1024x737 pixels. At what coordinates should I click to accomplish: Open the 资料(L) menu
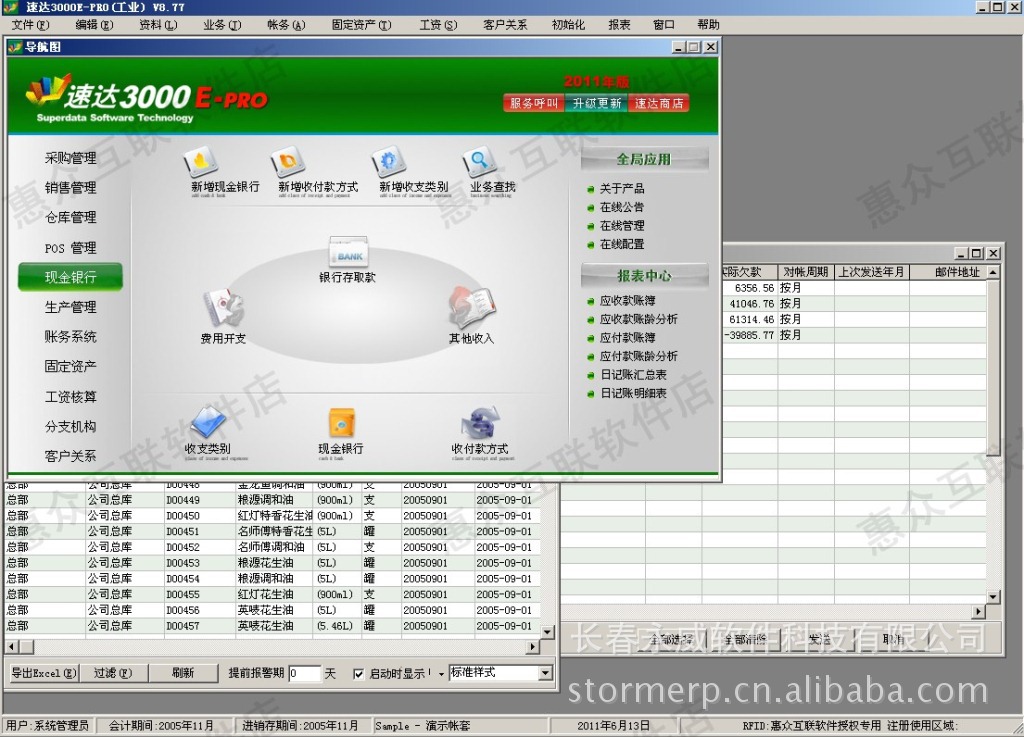pyautogui.click(x=158, y=25)
